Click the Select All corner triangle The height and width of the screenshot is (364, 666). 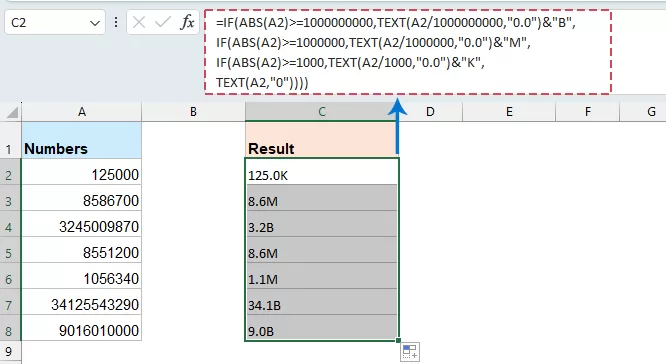coord(12,112)
